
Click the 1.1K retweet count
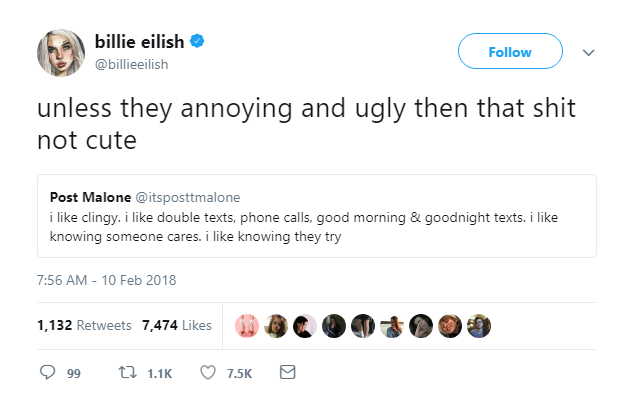pyautogui.click(x=159, y=373)
